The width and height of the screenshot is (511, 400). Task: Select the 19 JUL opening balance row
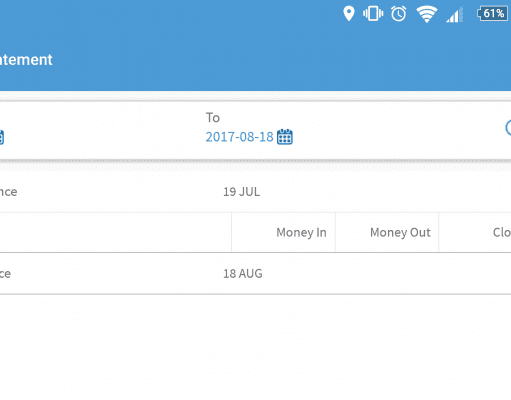pos(255,192)
